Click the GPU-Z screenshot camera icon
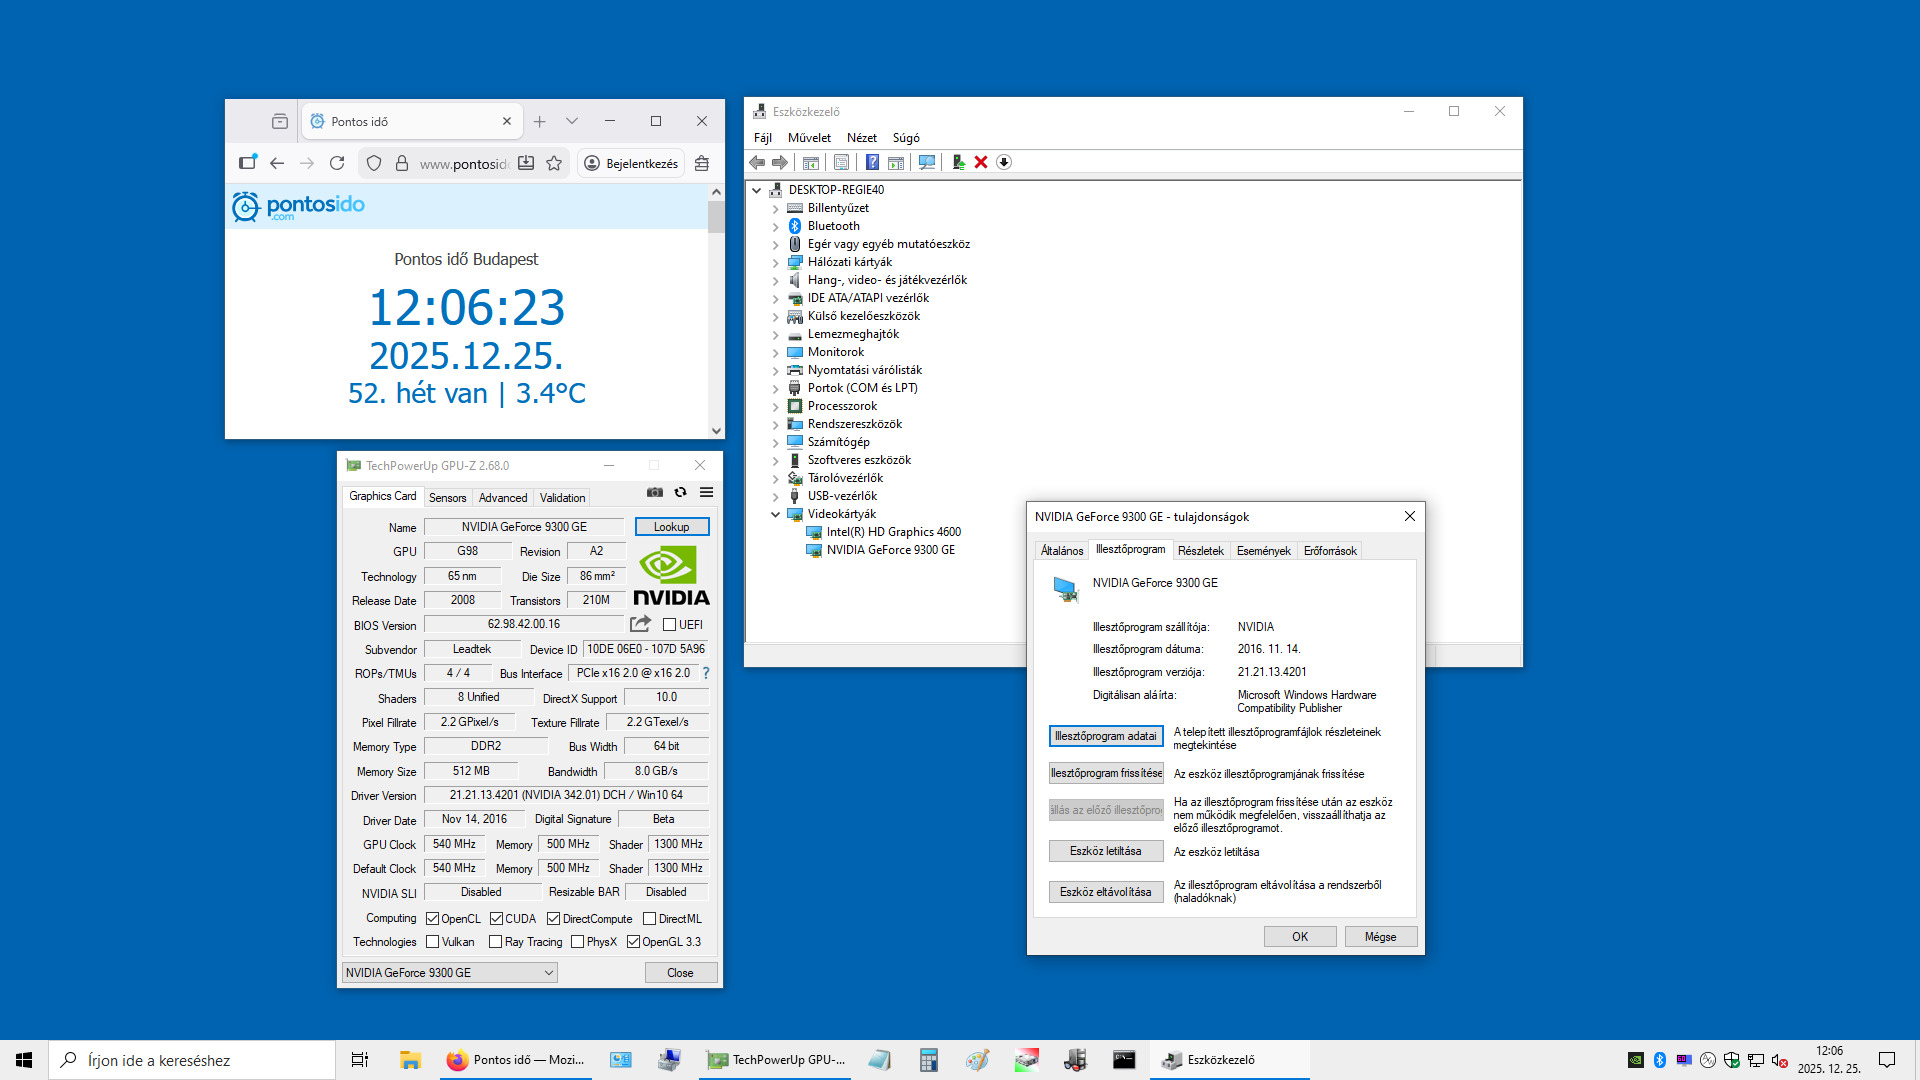This screenshot has width=1920, height=1080. click(654, 492)
